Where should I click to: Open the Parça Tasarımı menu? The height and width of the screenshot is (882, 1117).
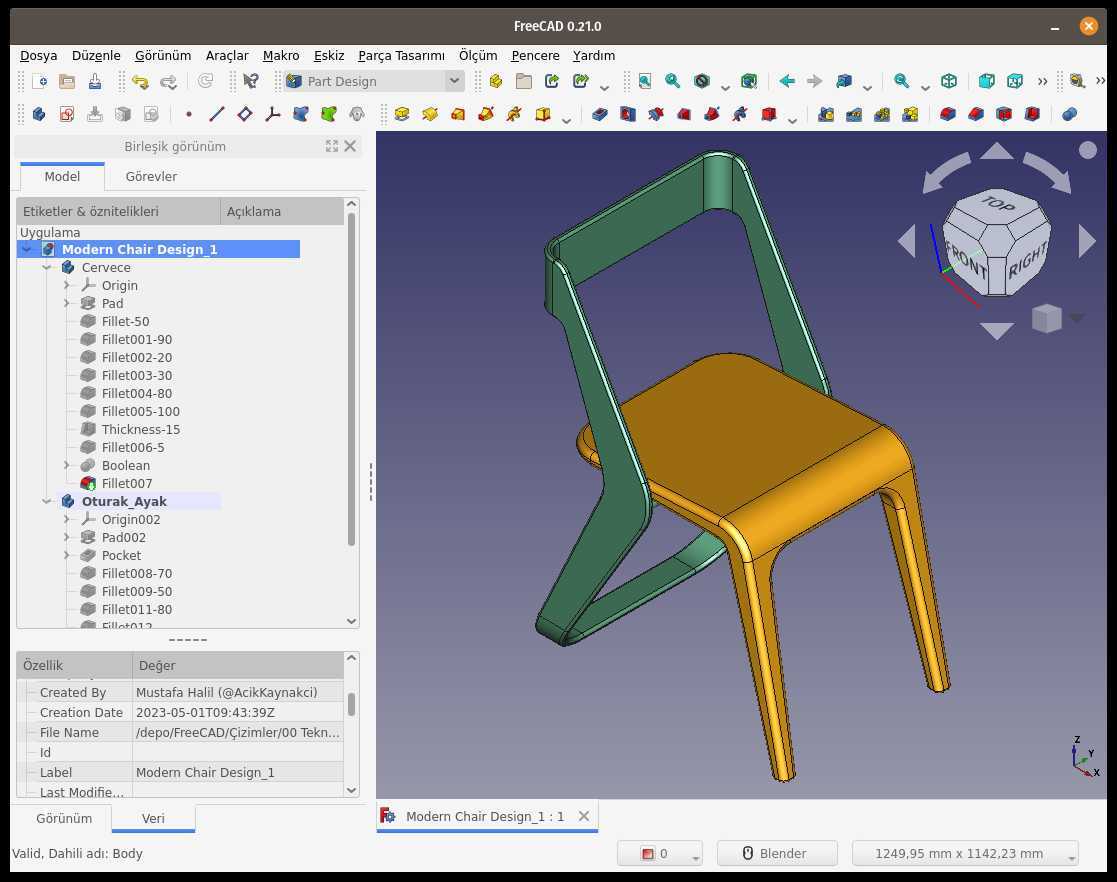point(401,56)
